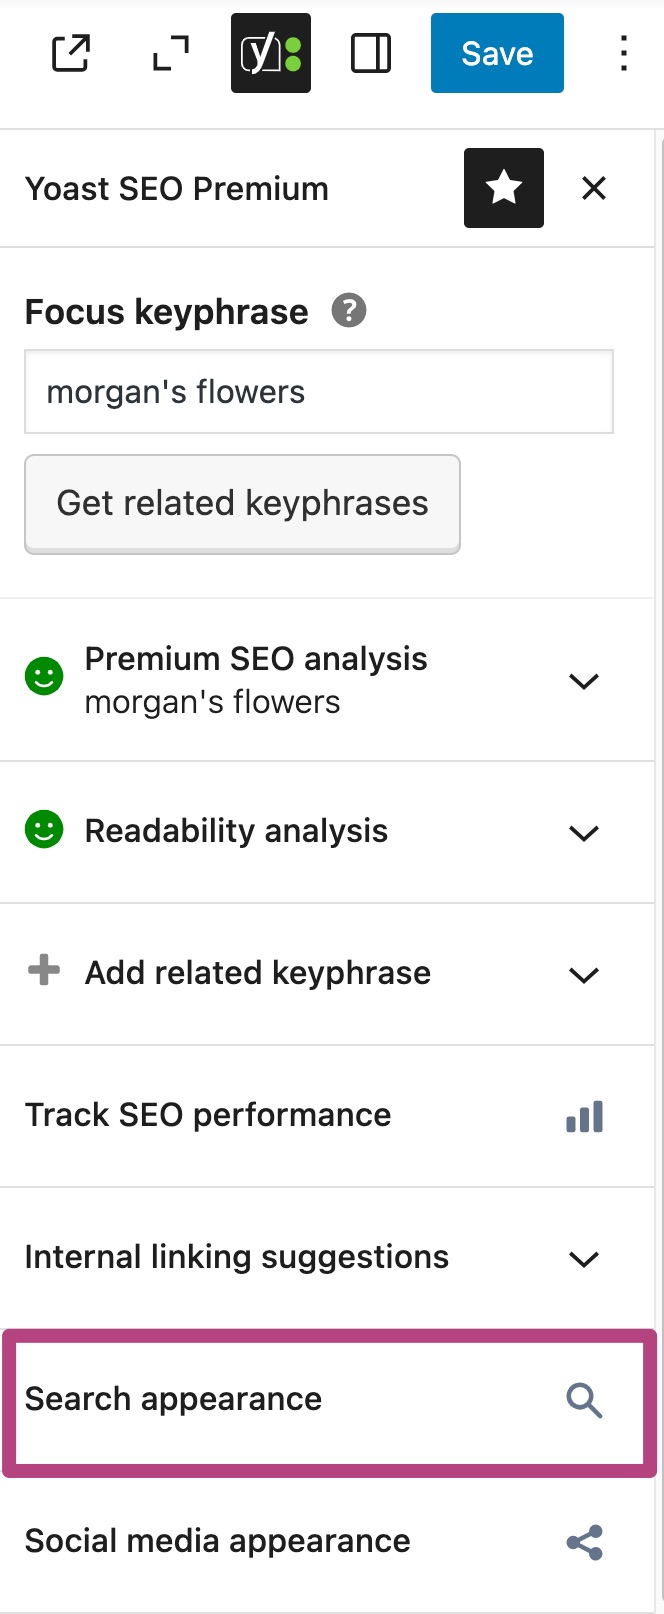Open the three-dot options menu

[624, 54]
